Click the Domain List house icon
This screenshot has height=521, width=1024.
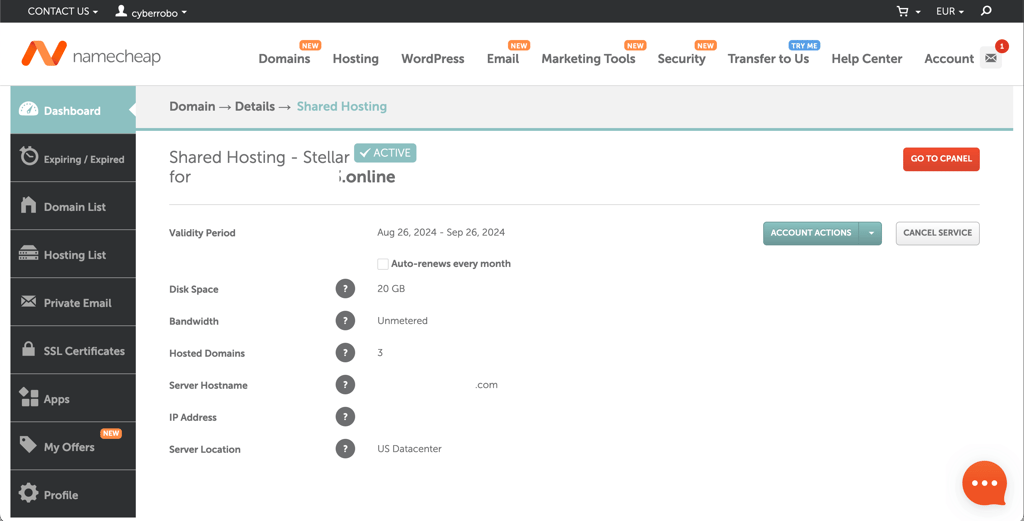[28, 205]
